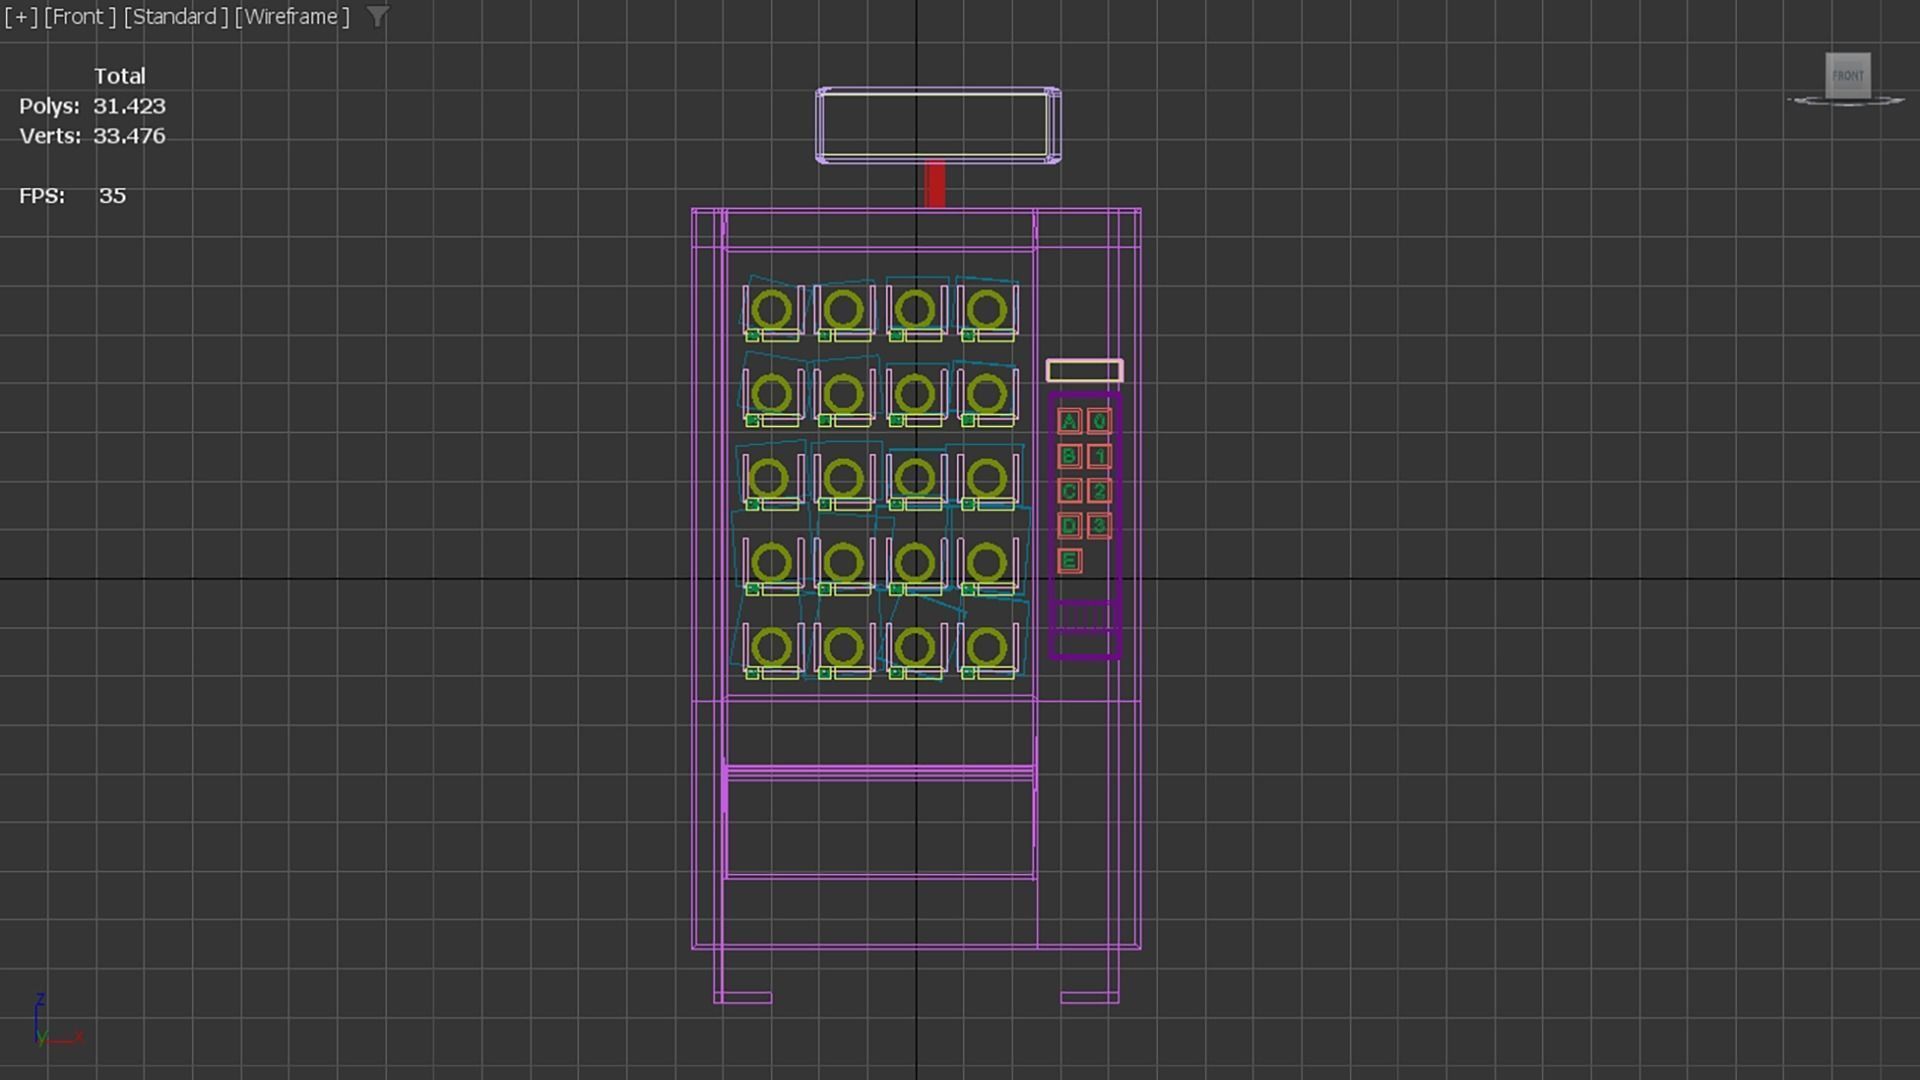The height and width of the screenshot is (1080, 1920).
Task: Select the keypad button object labeled 2
Action: click(1099, 491)
